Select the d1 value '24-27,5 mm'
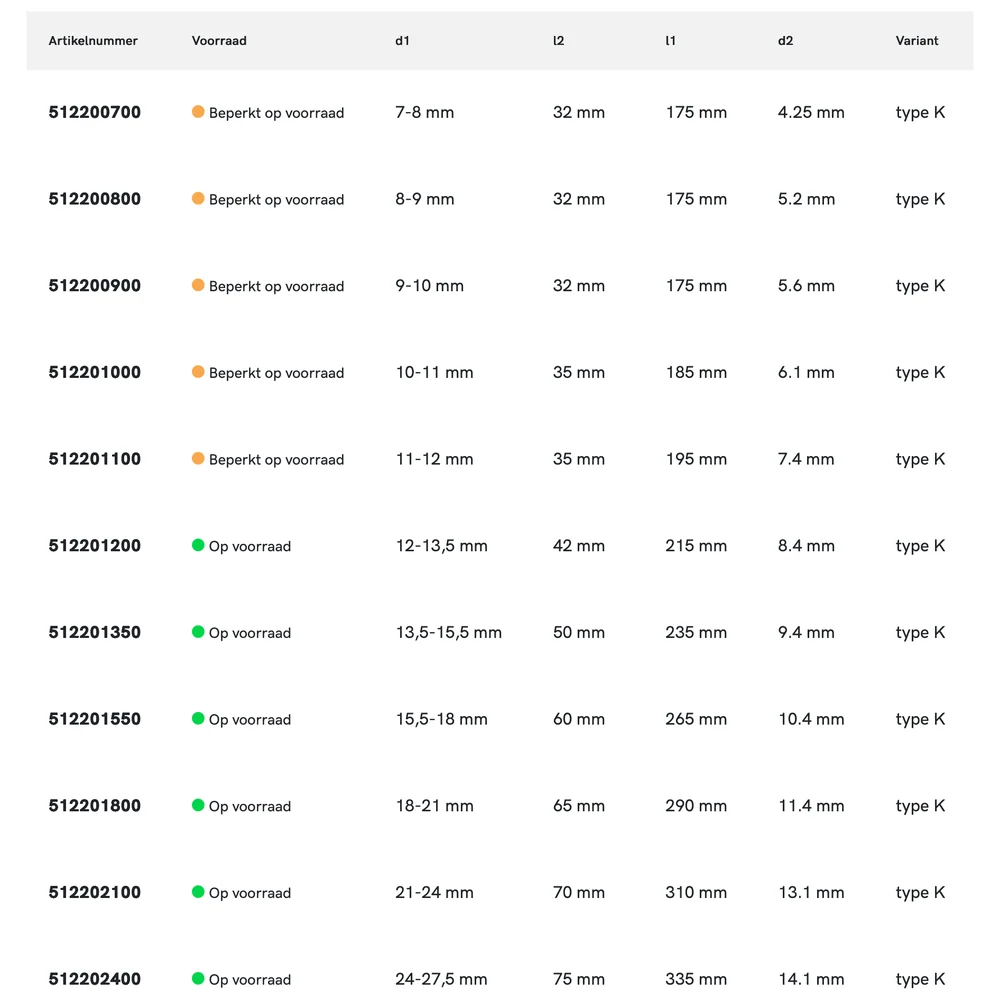Viewport: 1000px width, 1000px height. 441,980
